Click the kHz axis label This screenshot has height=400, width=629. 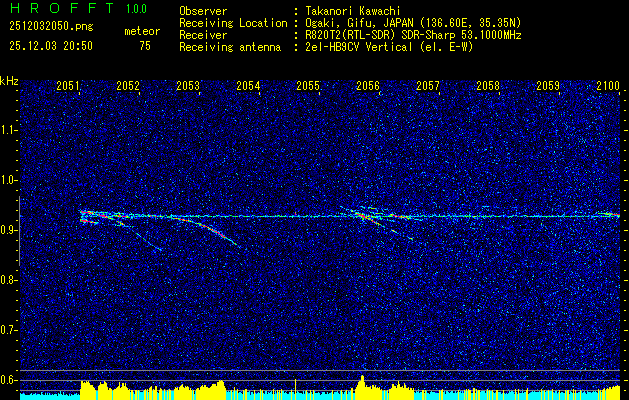(9, 81)
